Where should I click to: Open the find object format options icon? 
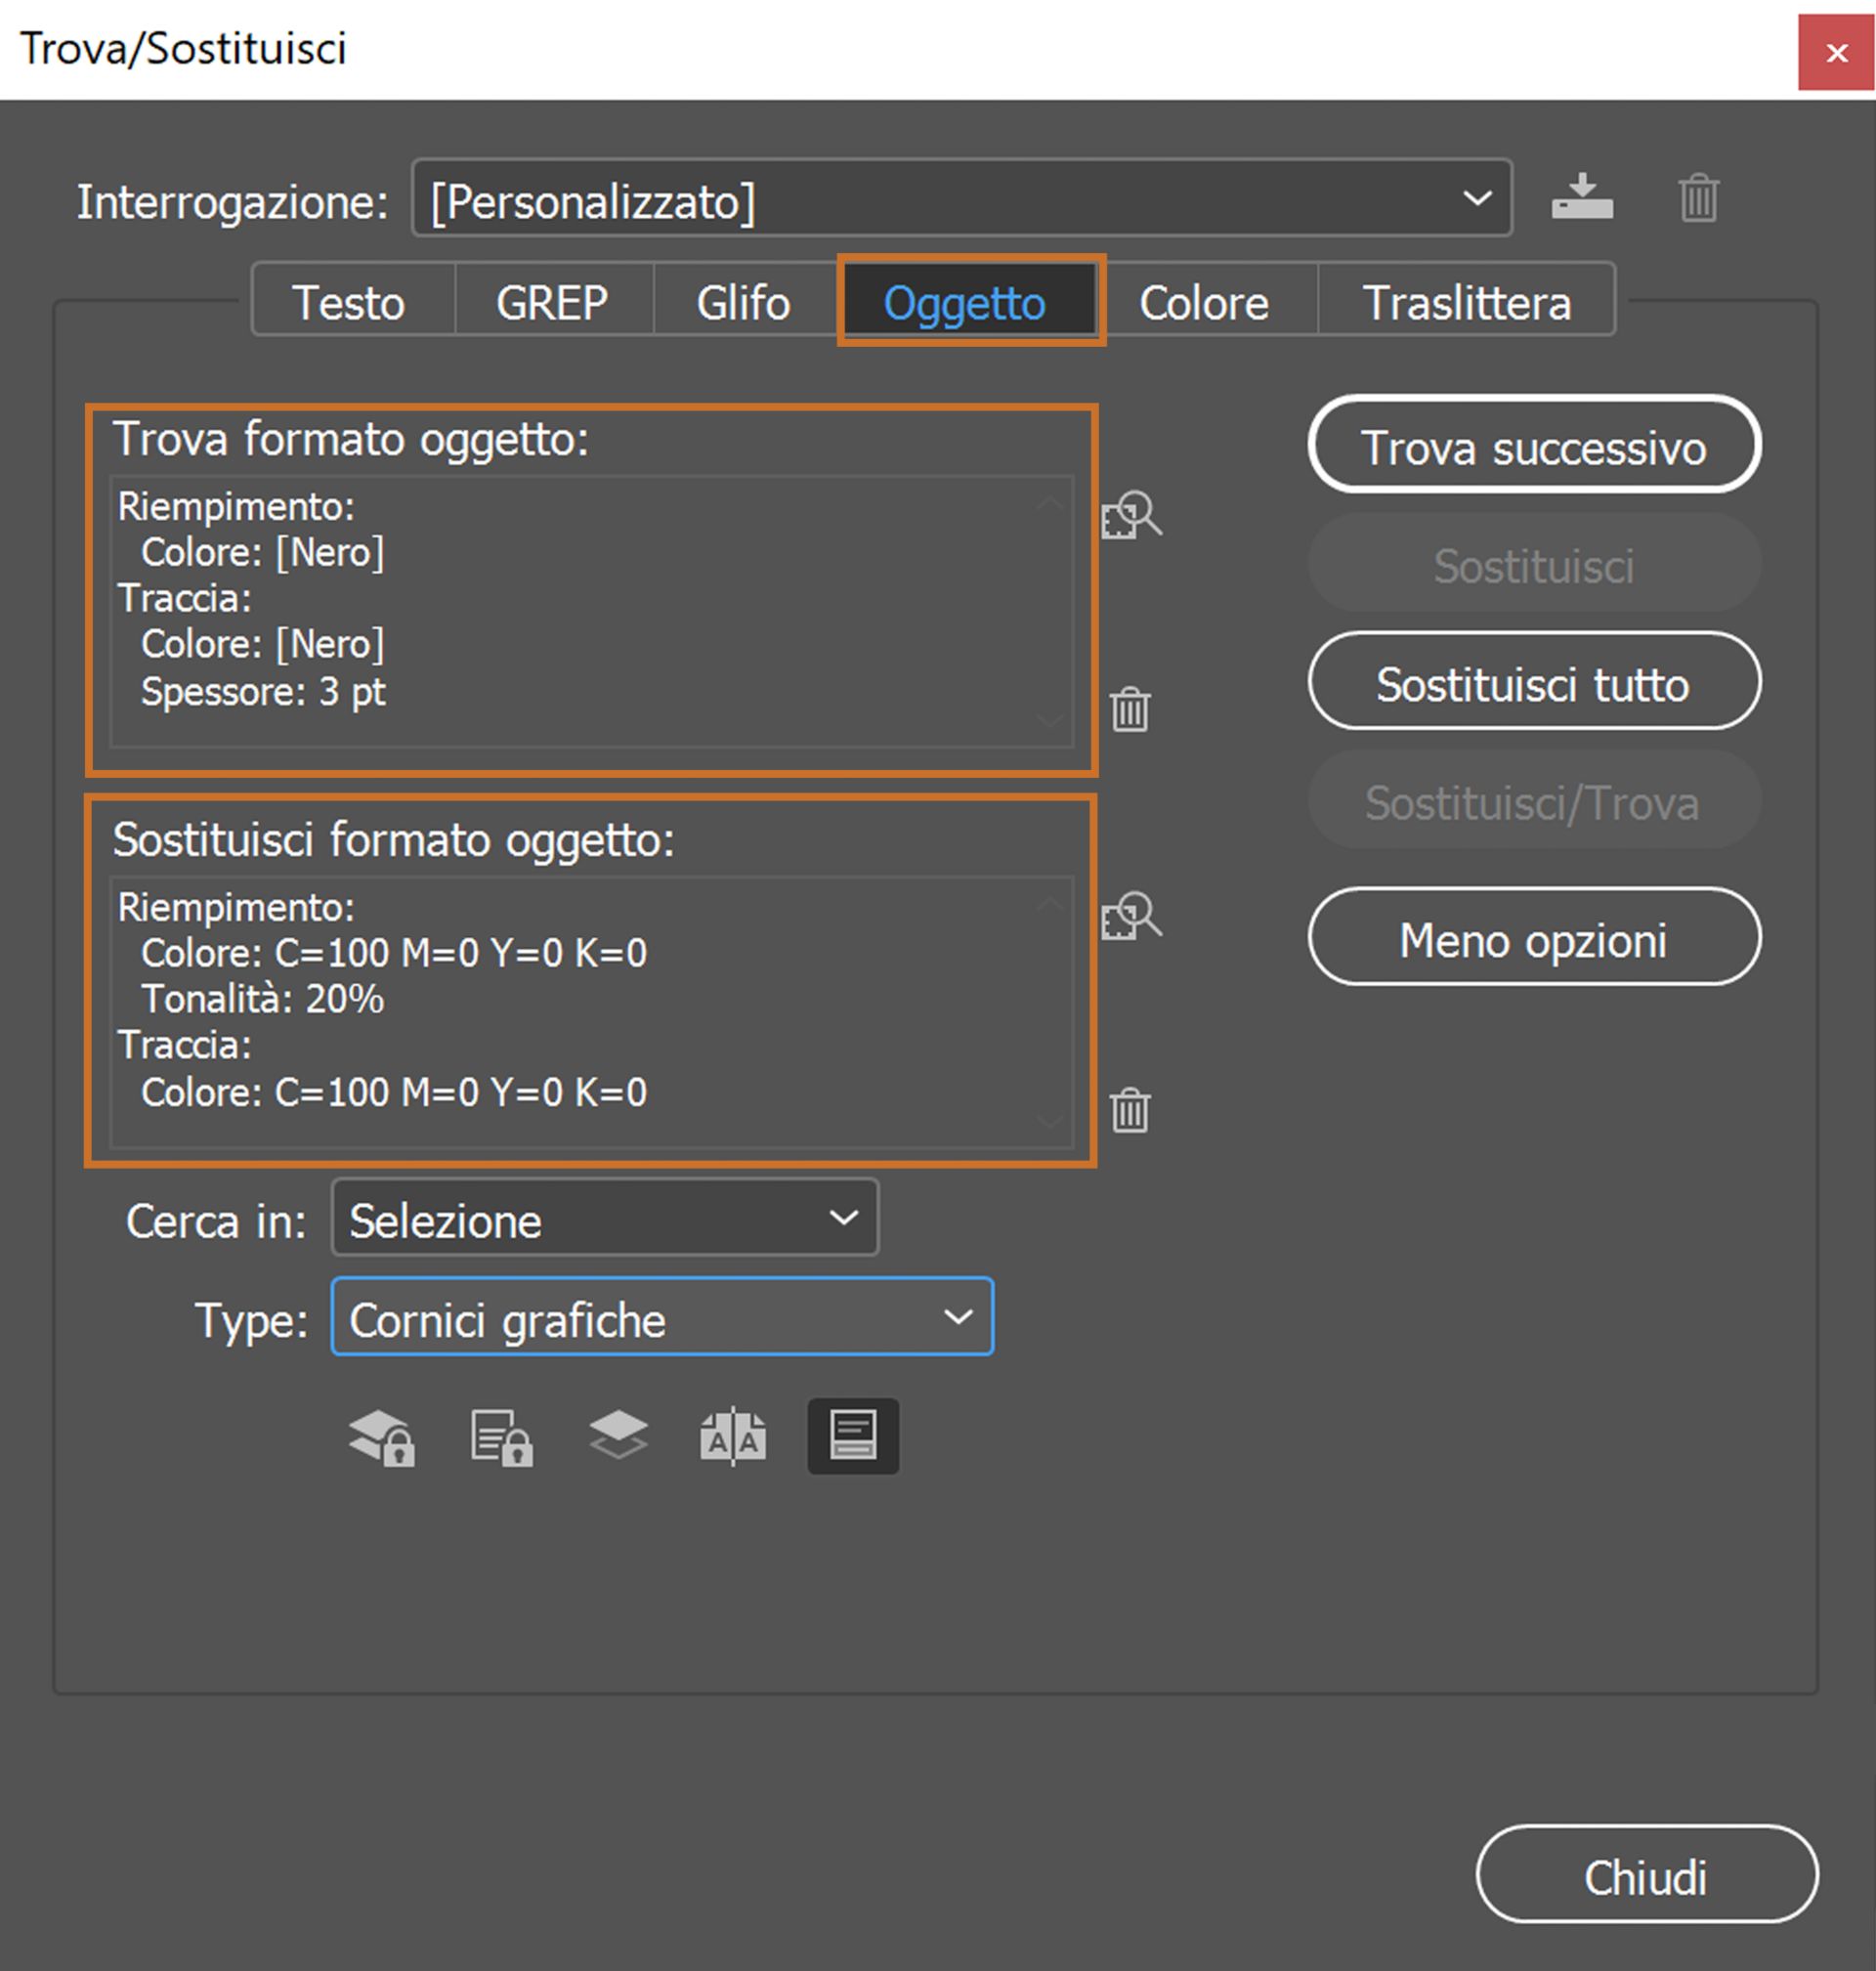[1131, 515]
